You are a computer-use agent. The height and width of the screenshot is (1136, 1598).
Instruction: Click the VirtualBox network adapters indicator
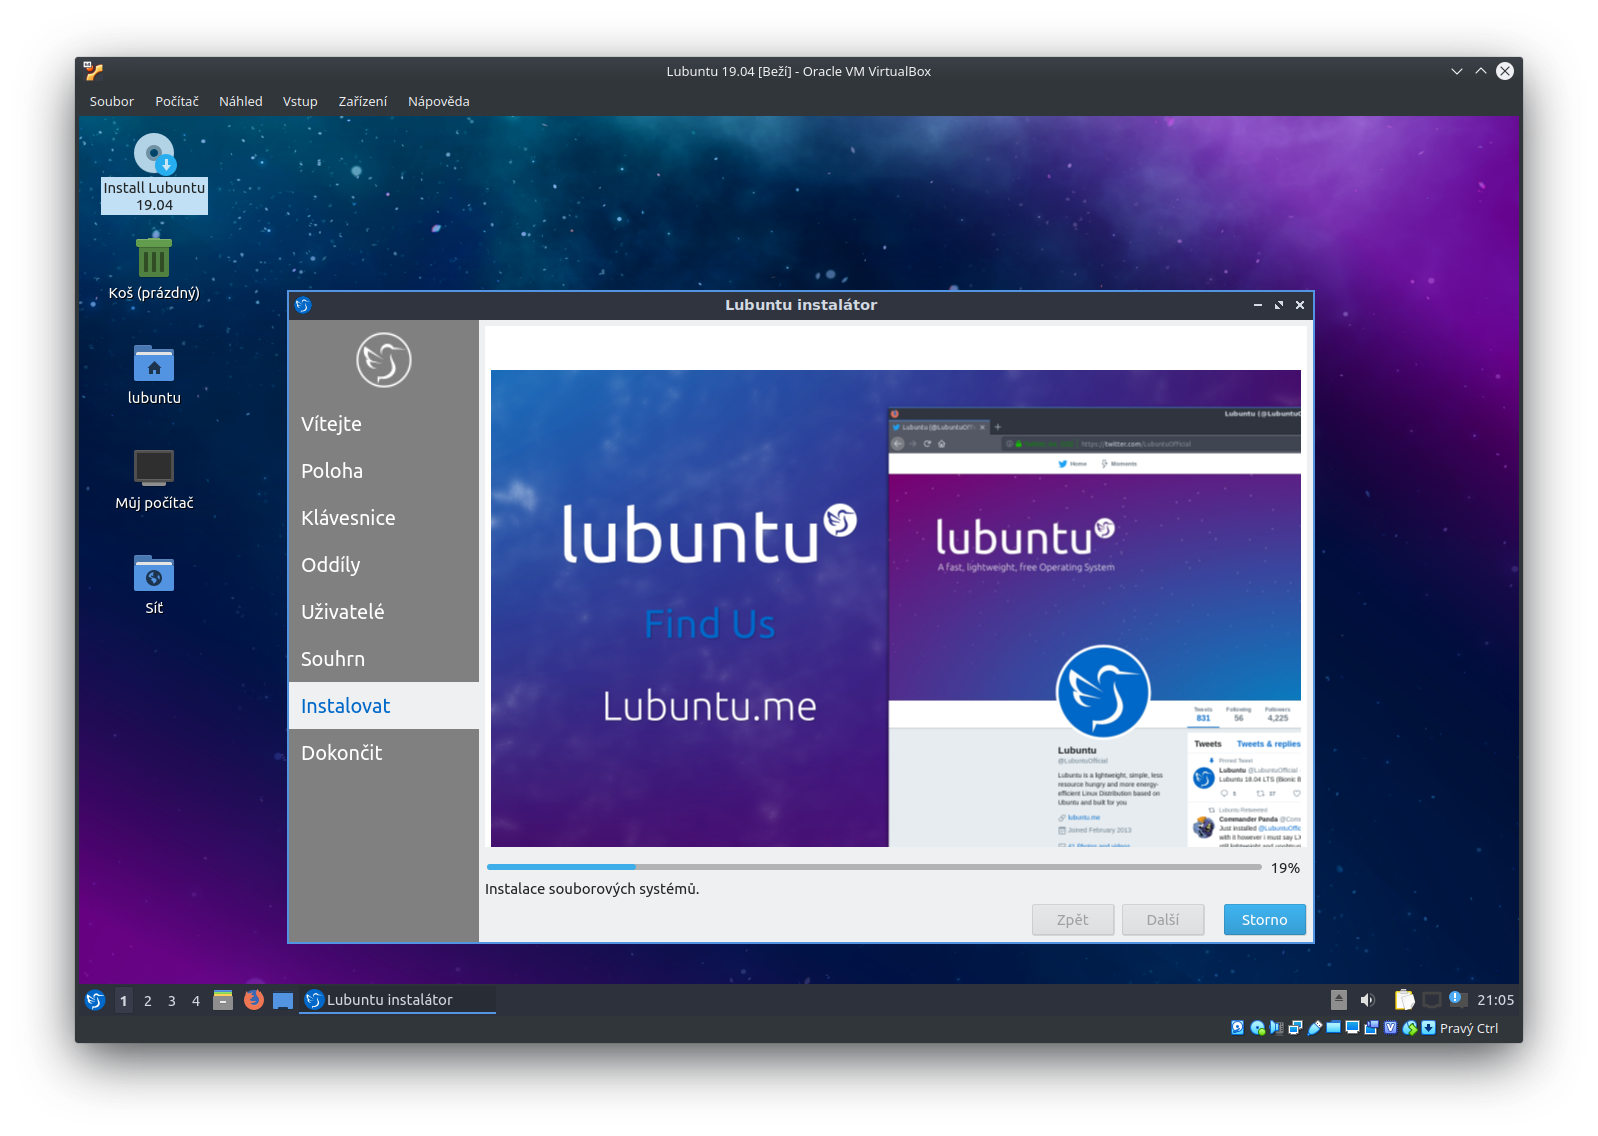point(1295,1028)
